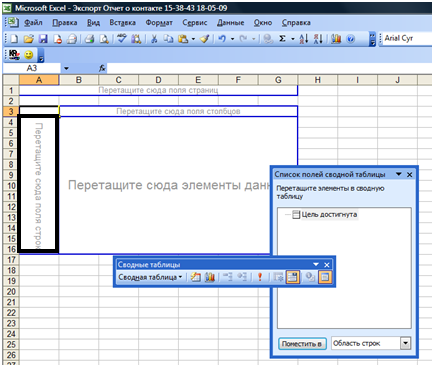Click the Print icon in the toolbar
The width and height of the screenshot is (432, 367).
click(x=89, y=39)
